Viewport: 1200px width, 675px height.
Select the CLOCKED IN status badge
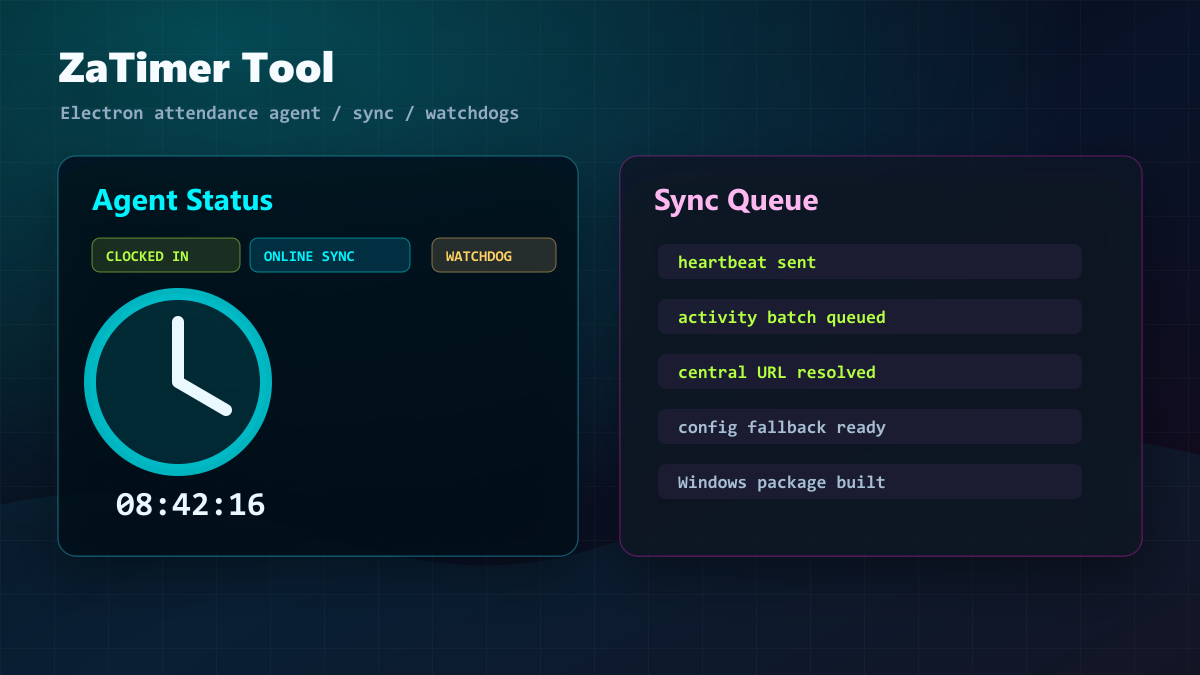click(x=166, y=255)
